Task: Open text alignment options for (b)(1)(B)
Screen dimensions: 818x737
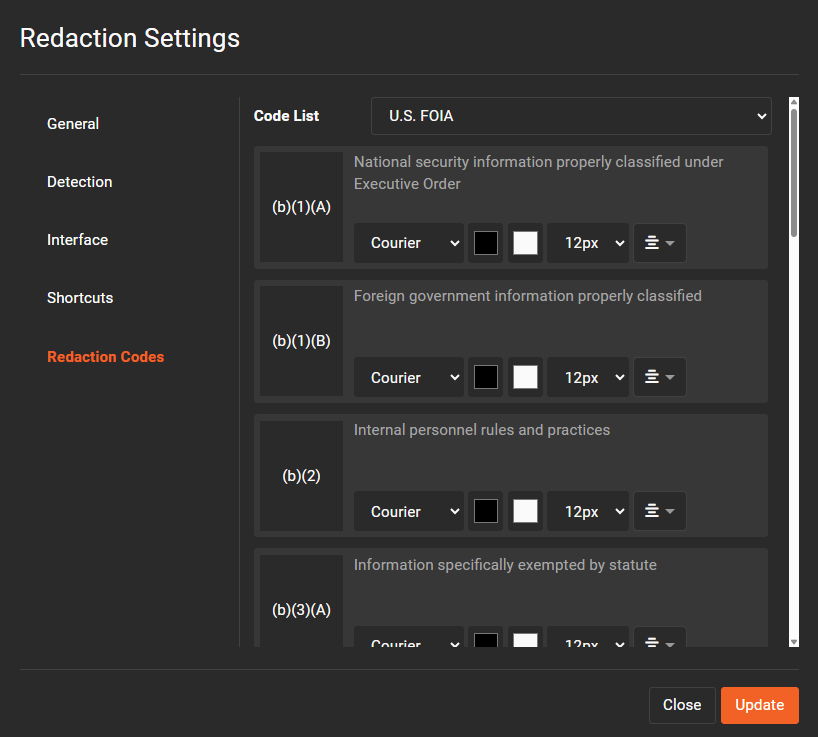Action: click(660, 377)
